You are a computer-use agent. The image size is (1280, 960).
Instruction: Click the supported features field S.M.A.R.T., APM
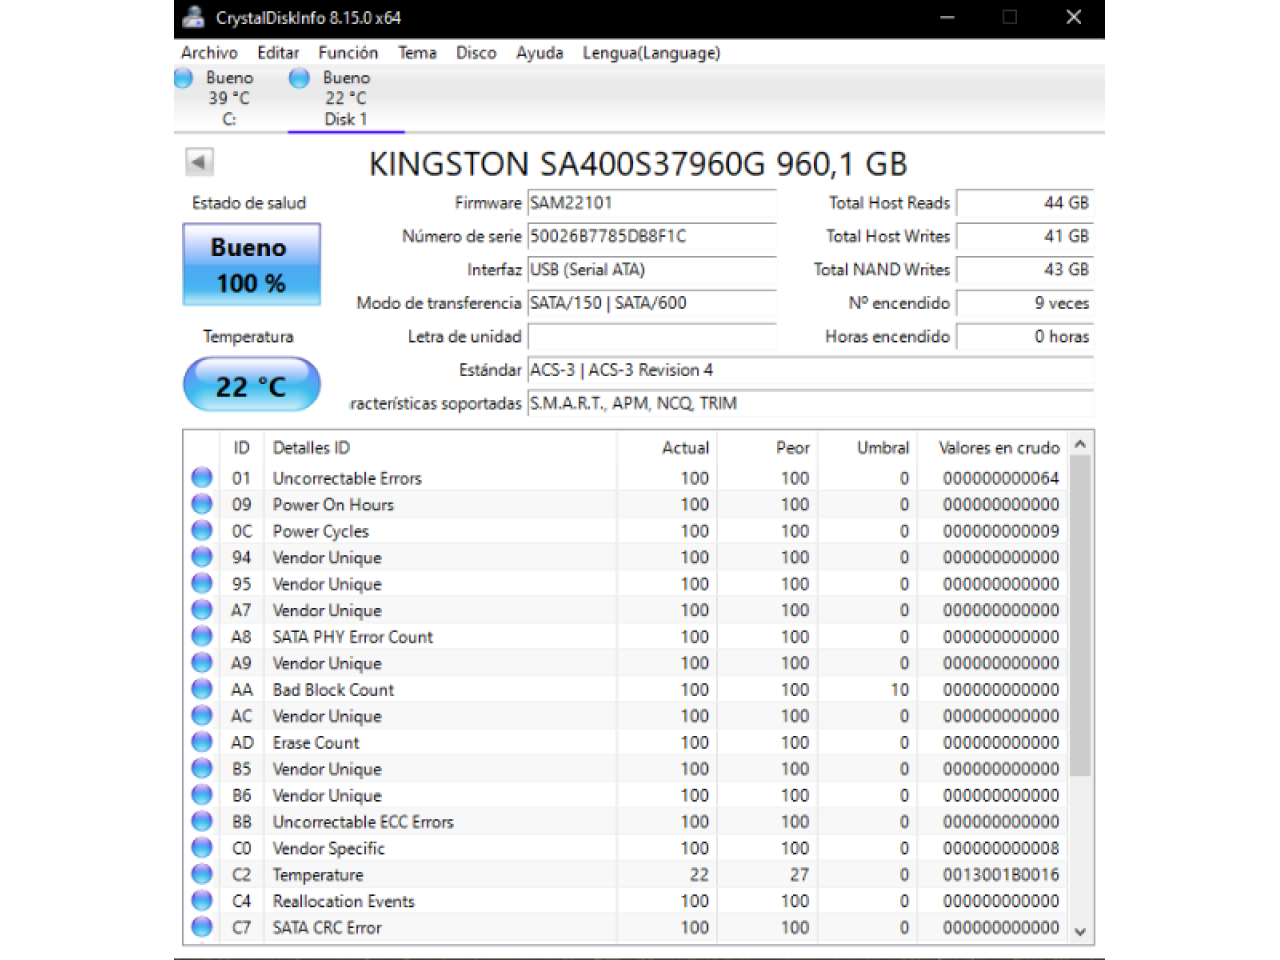point(810,404)
